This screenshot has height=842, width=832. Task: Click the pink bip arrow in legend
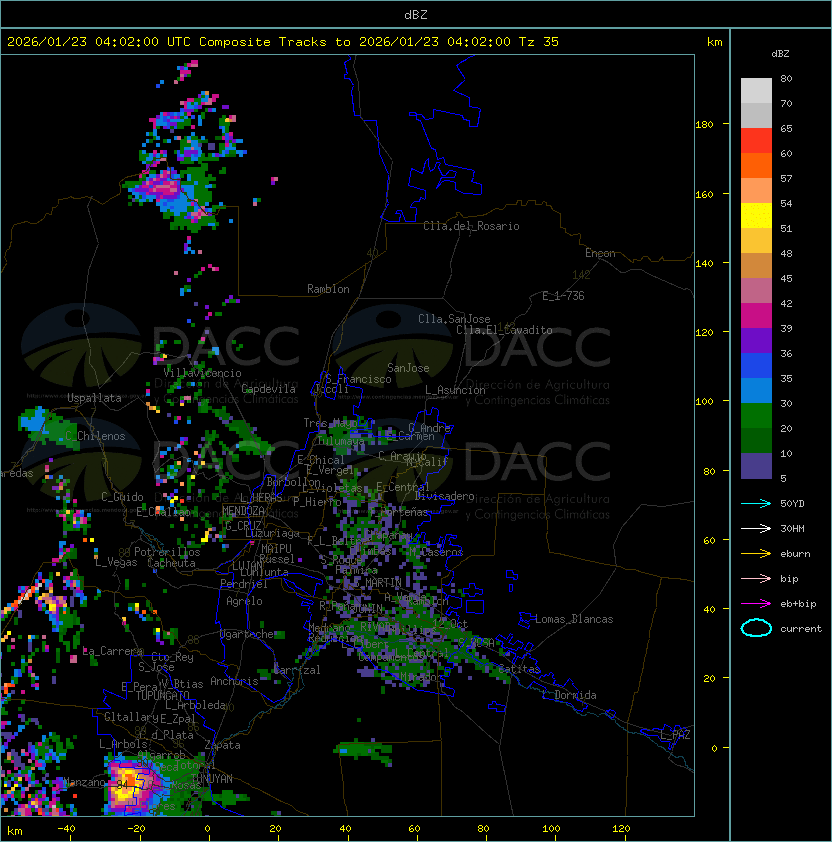click(x=756, y=578)
